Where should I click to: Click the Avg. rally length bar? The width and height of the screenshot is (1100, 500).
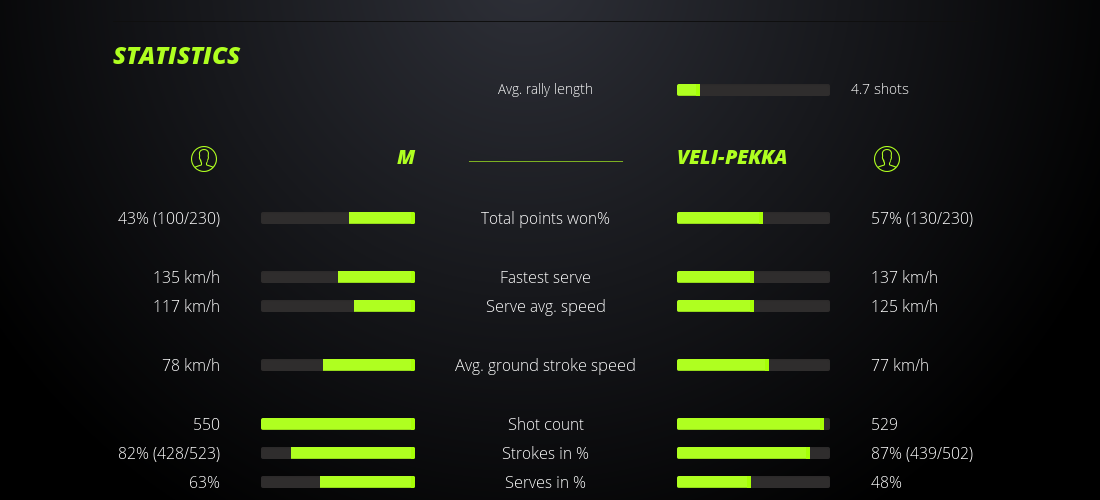click(753, 90)
